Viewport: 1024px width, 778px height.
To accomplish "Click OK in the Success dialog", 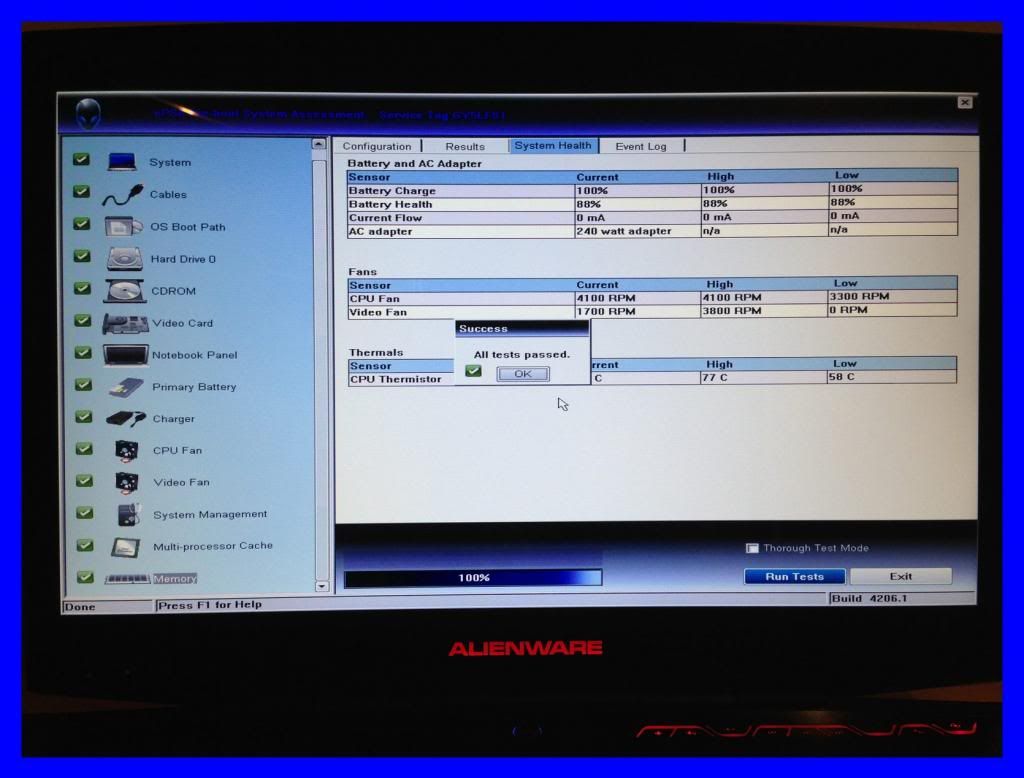I will (523, 374).
